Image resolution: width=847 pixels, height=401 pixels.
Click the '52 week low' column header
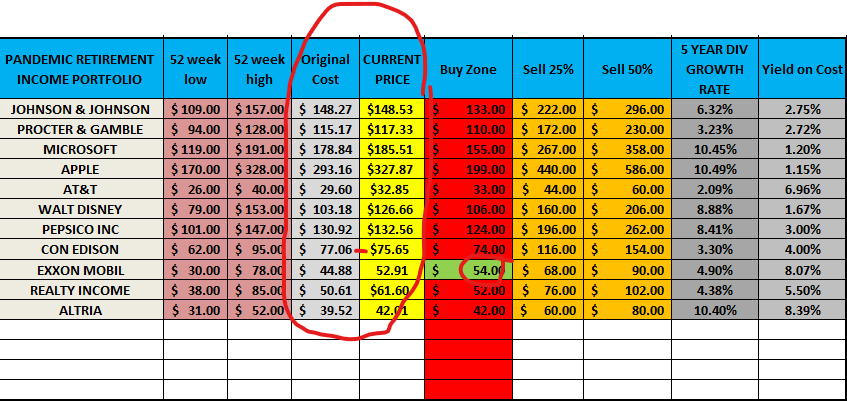(x=196, y=69)
